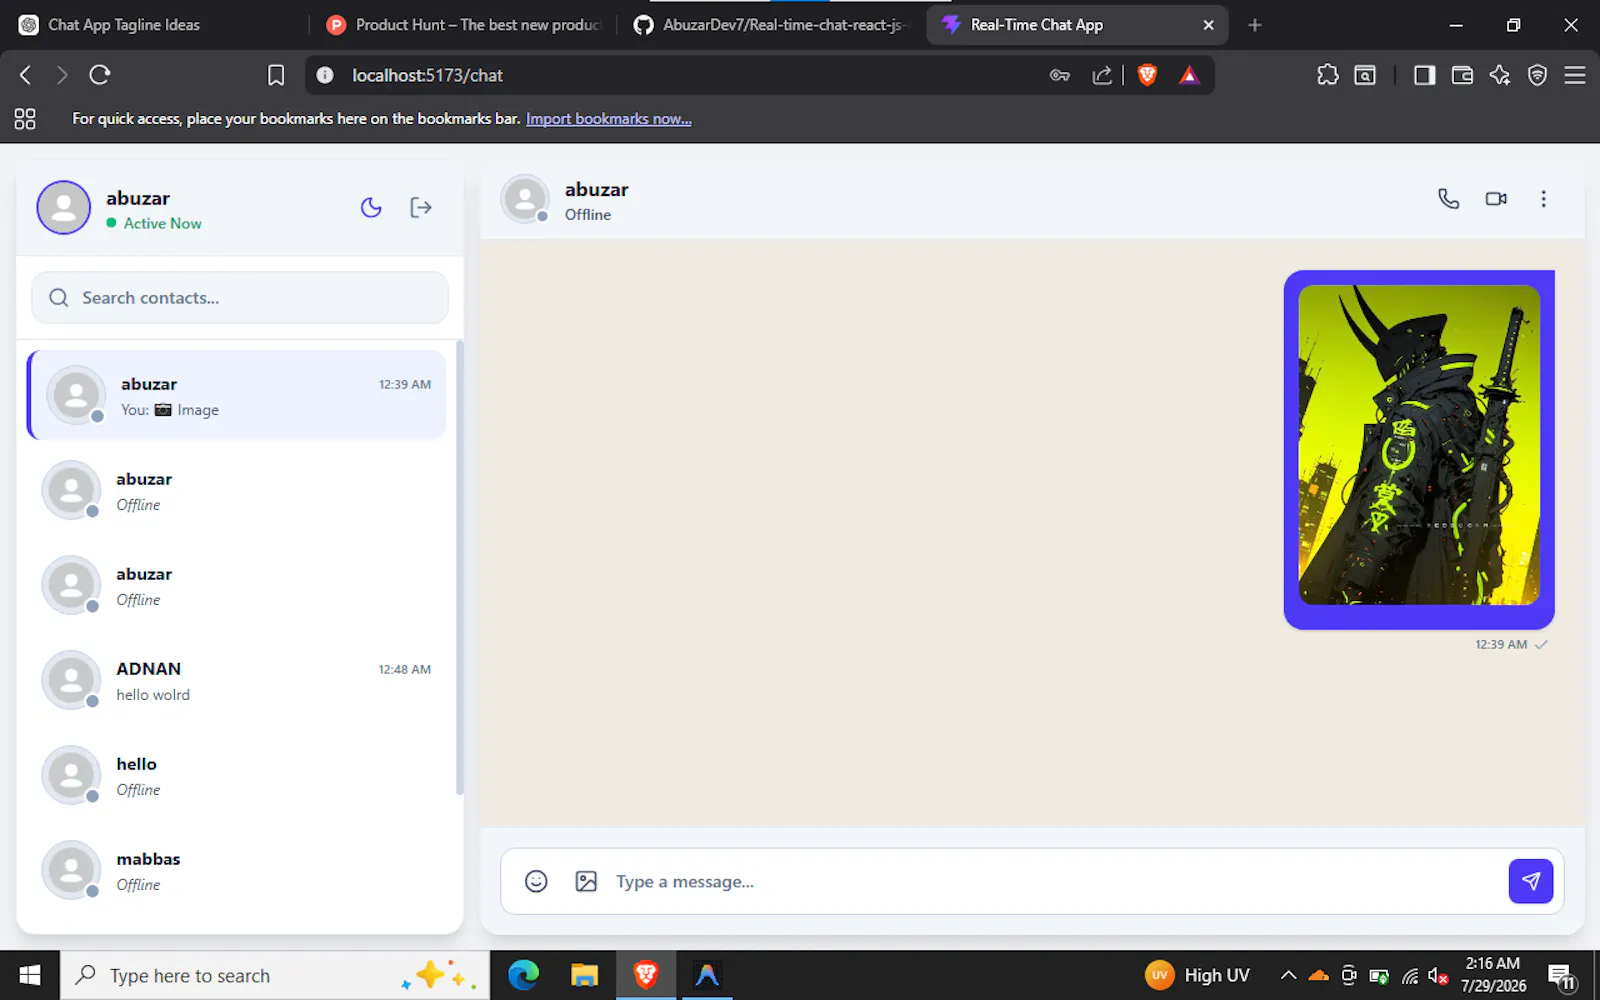This screenshot has width=1600, height=1000.
Task: Open apps grid icon in bookmarks bar
Action: point(25,119)
